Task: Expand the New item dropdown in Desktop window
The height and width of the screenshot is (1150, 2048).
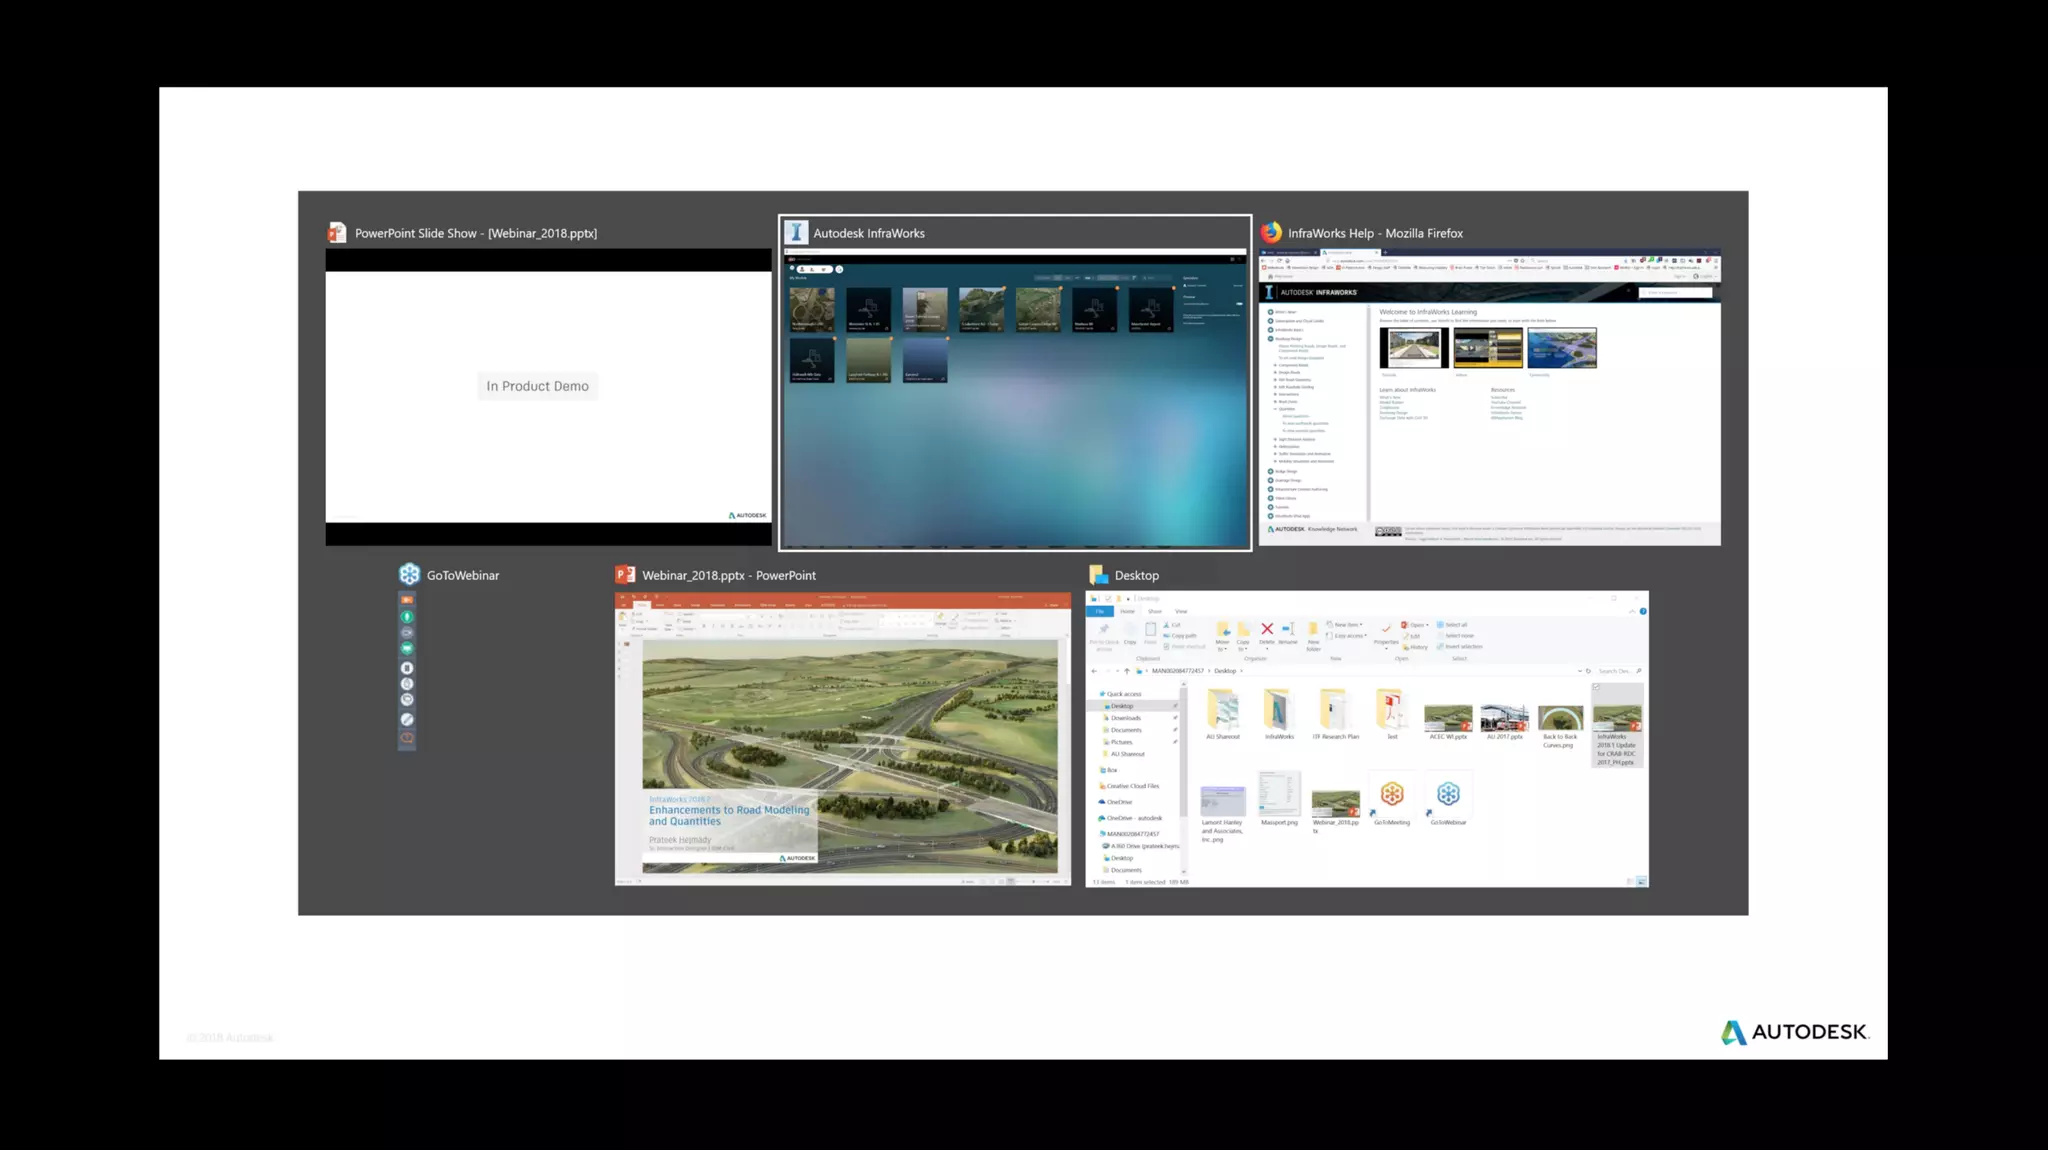Action: [1345, 625]
